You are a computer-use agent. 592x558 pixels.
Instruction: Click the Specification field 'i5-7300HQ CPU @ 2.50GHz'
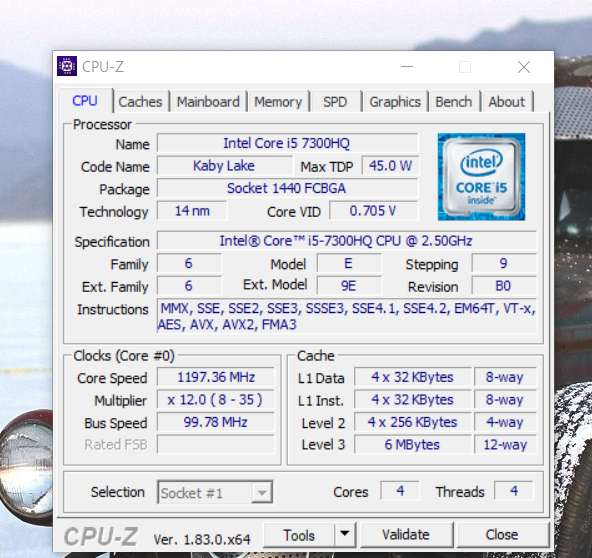click(x=347, y=241)
